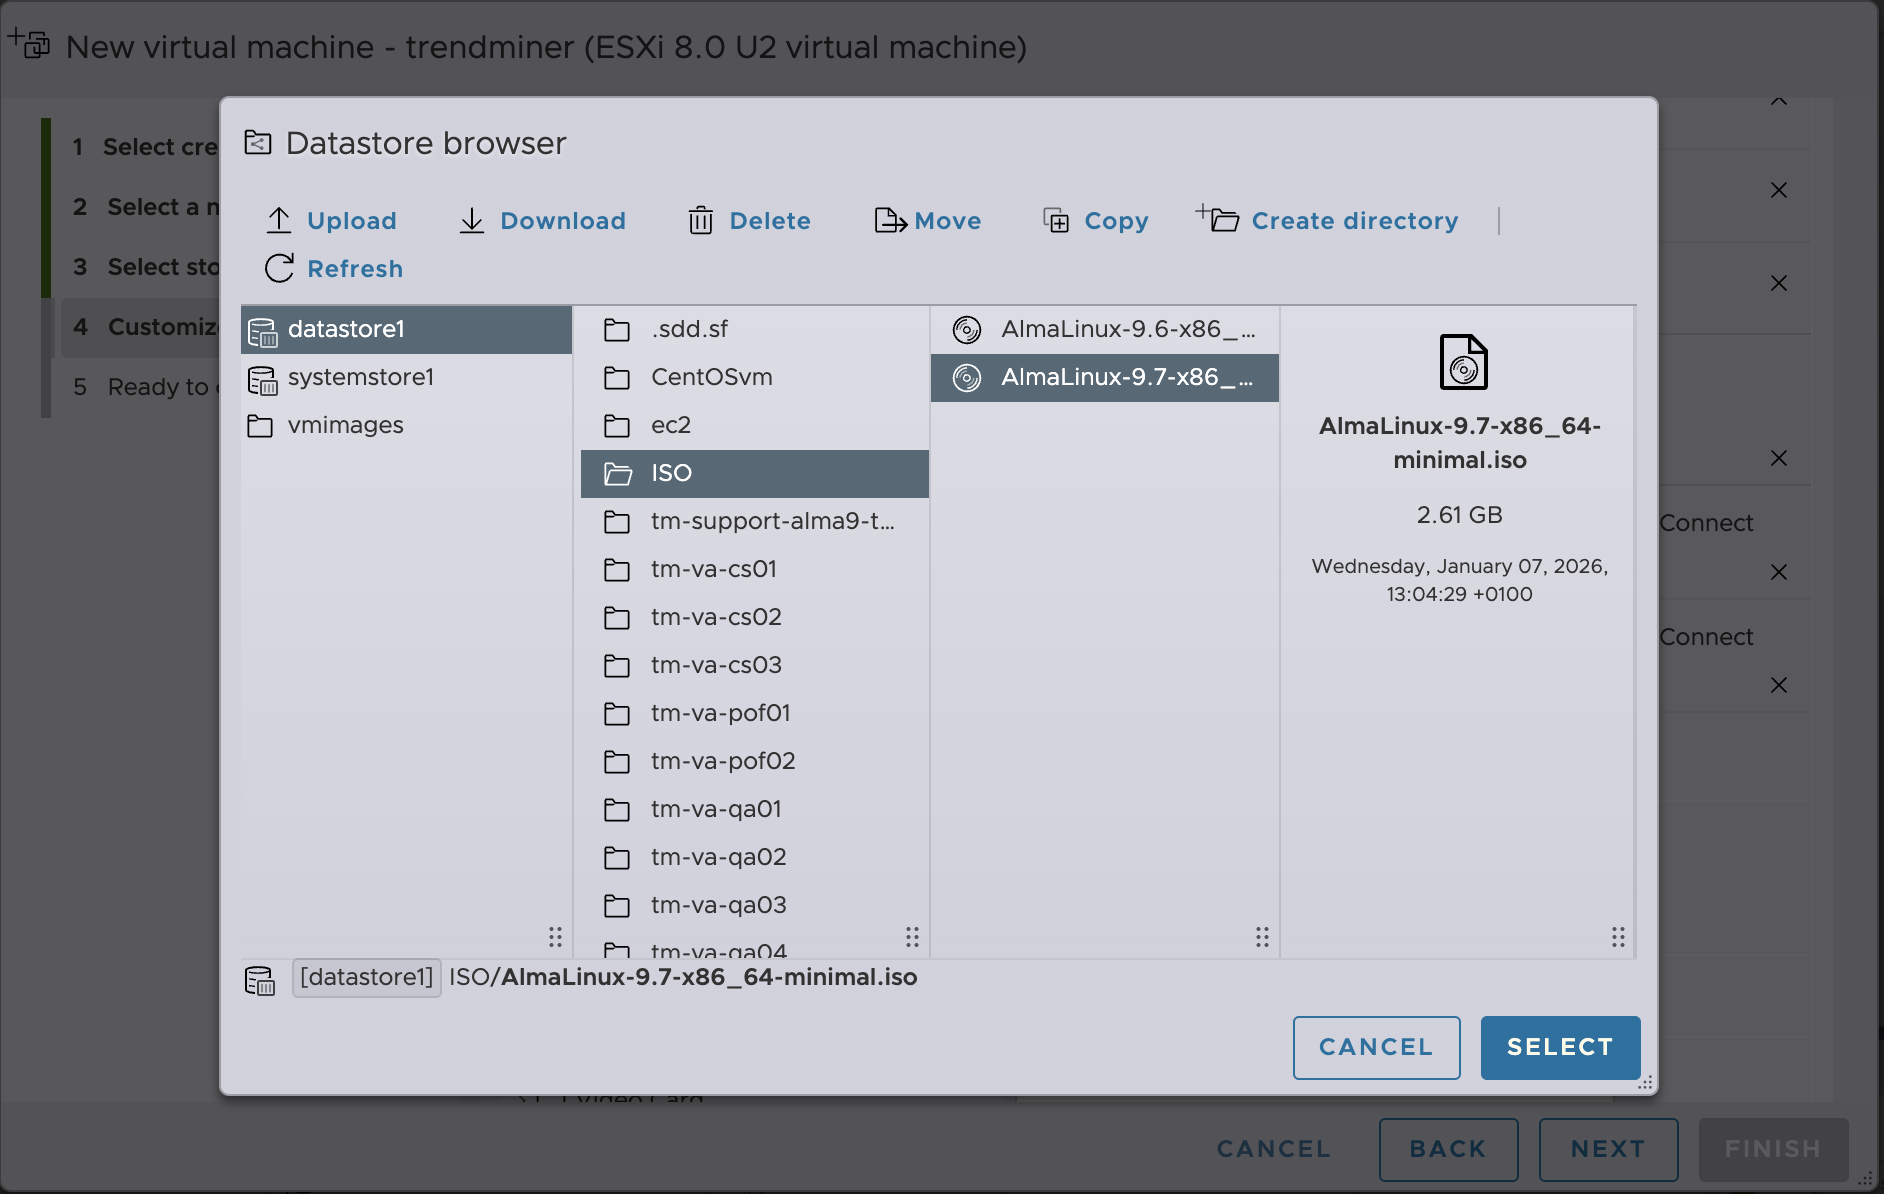Click the Refresh circular arrow icon
This screenshot has height=1194, width=1884.
[279, 268]
